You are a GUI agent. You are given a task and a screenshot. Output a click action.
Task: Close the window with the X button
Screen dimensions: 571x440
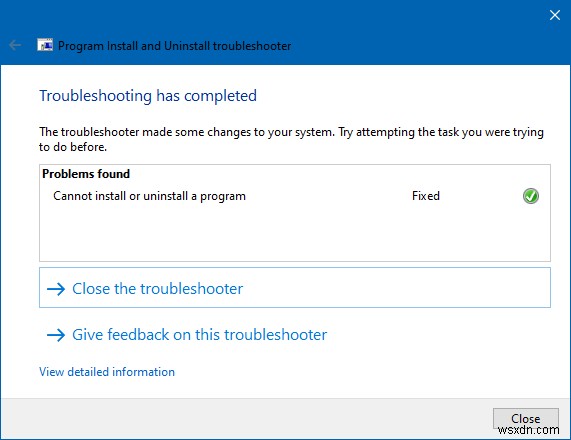pyautogui.click(x=555, y=15)
